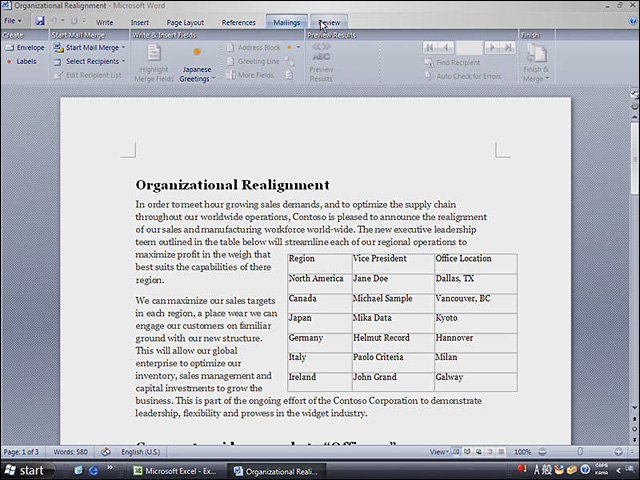640x480 pixels.
Task: Switch to Print Layout view in the status bar
Action: (456, 452)
